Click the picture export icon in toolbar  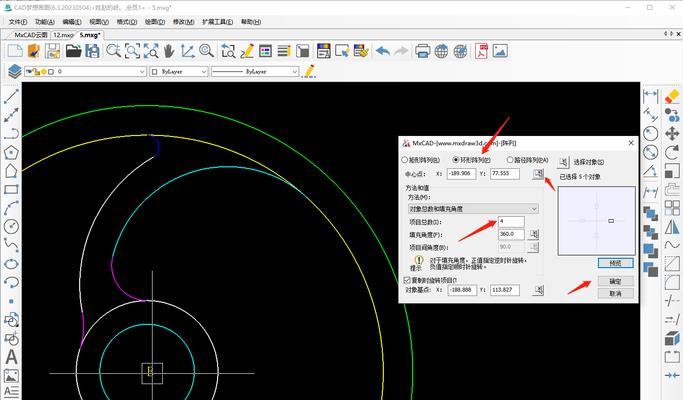click(x=500, y=51)
